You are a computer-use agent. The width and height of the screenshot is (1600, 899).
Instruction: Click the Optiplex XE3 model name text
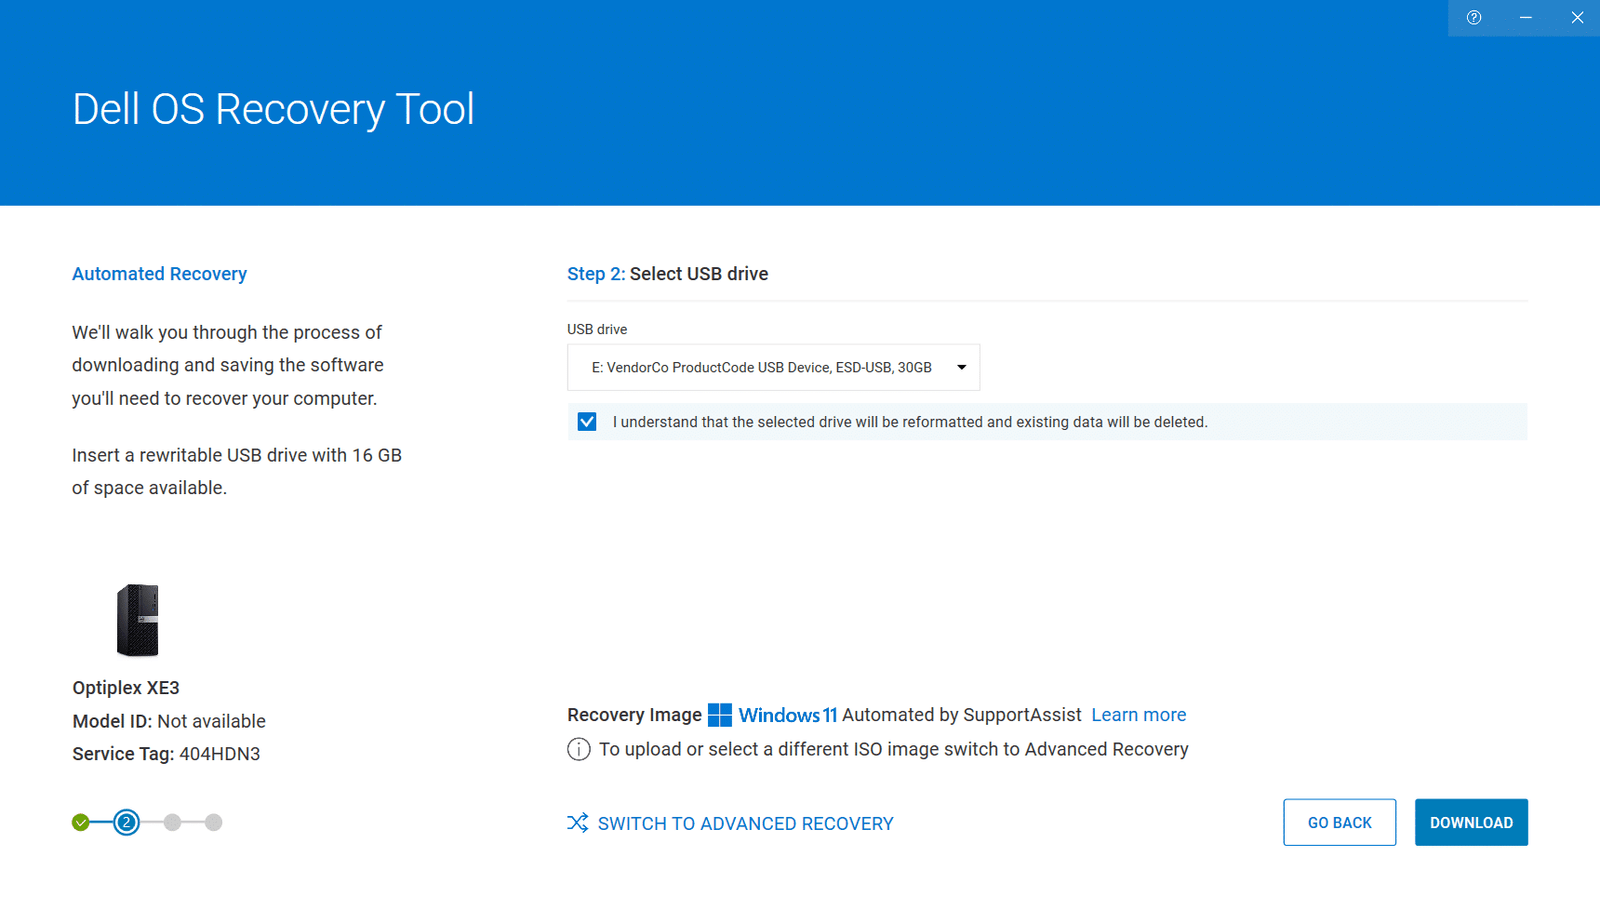click(126, 688)
